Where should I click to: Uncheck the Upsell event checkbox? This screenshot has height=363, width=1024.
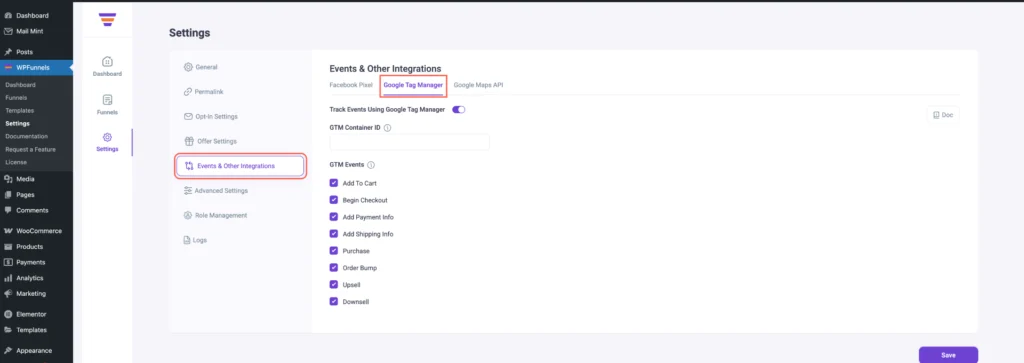click(x=334, y=285)
